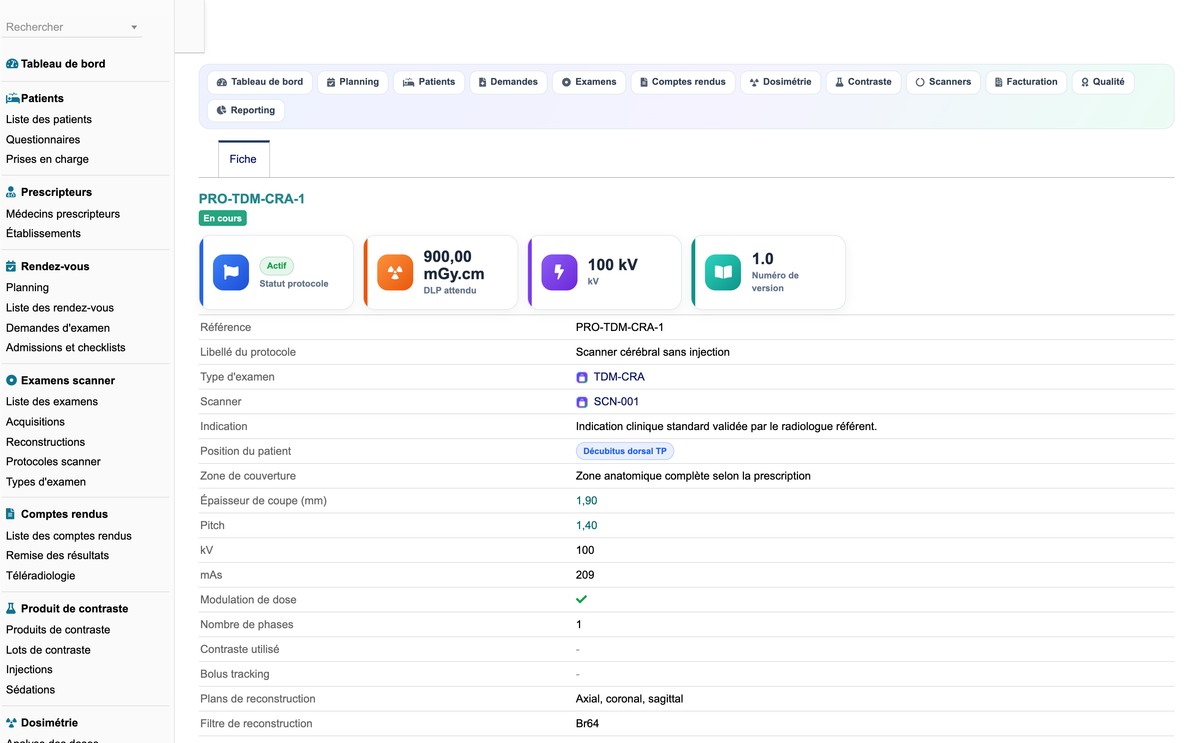Screen dimensions: 1200x743
Task: Open Comptes rendus in the top toolbar
Action: pos(683,82)
